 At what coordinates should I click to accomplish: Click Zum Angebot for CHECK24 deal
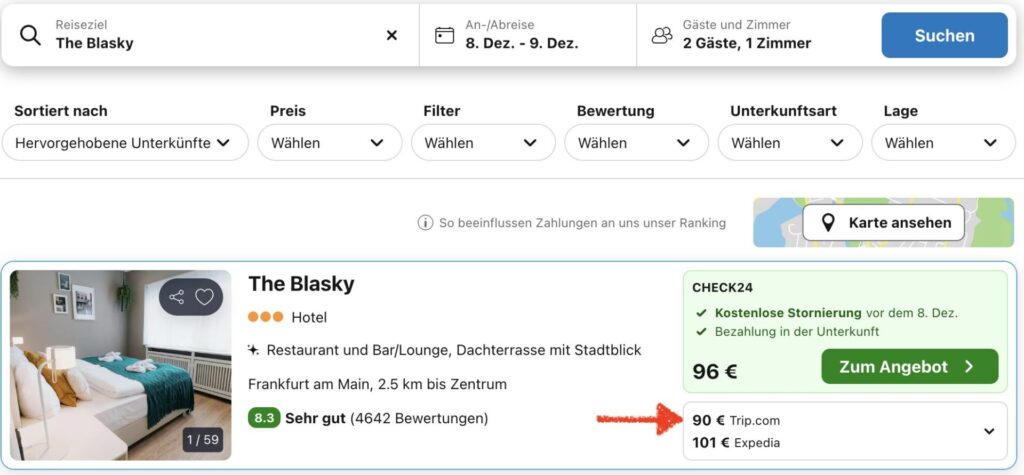[909, 367]
